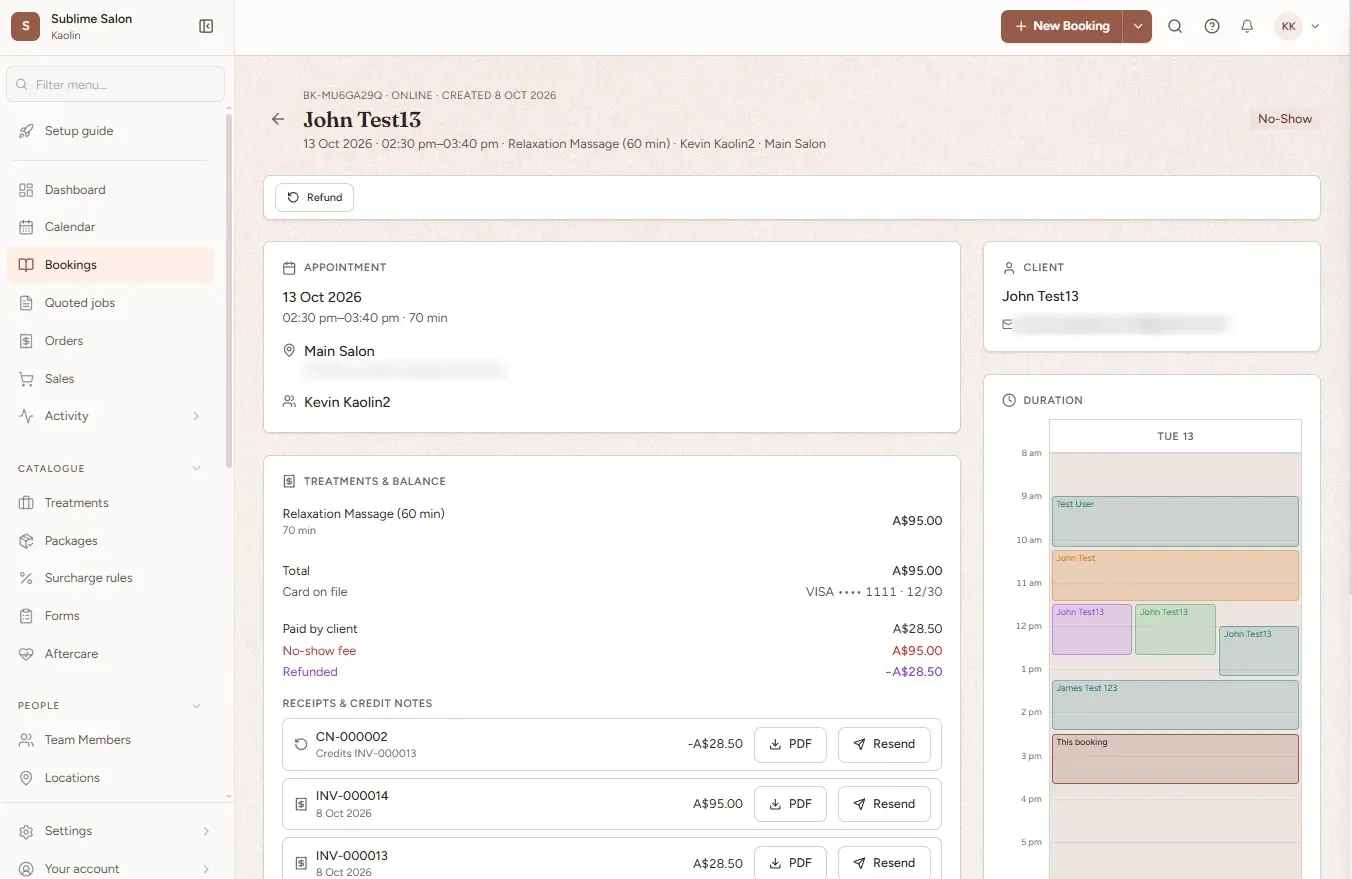Viewport: 1352px width, 879px height.
Task: Open Orders in the sidebar menu
Action: (x=110, y=341)
